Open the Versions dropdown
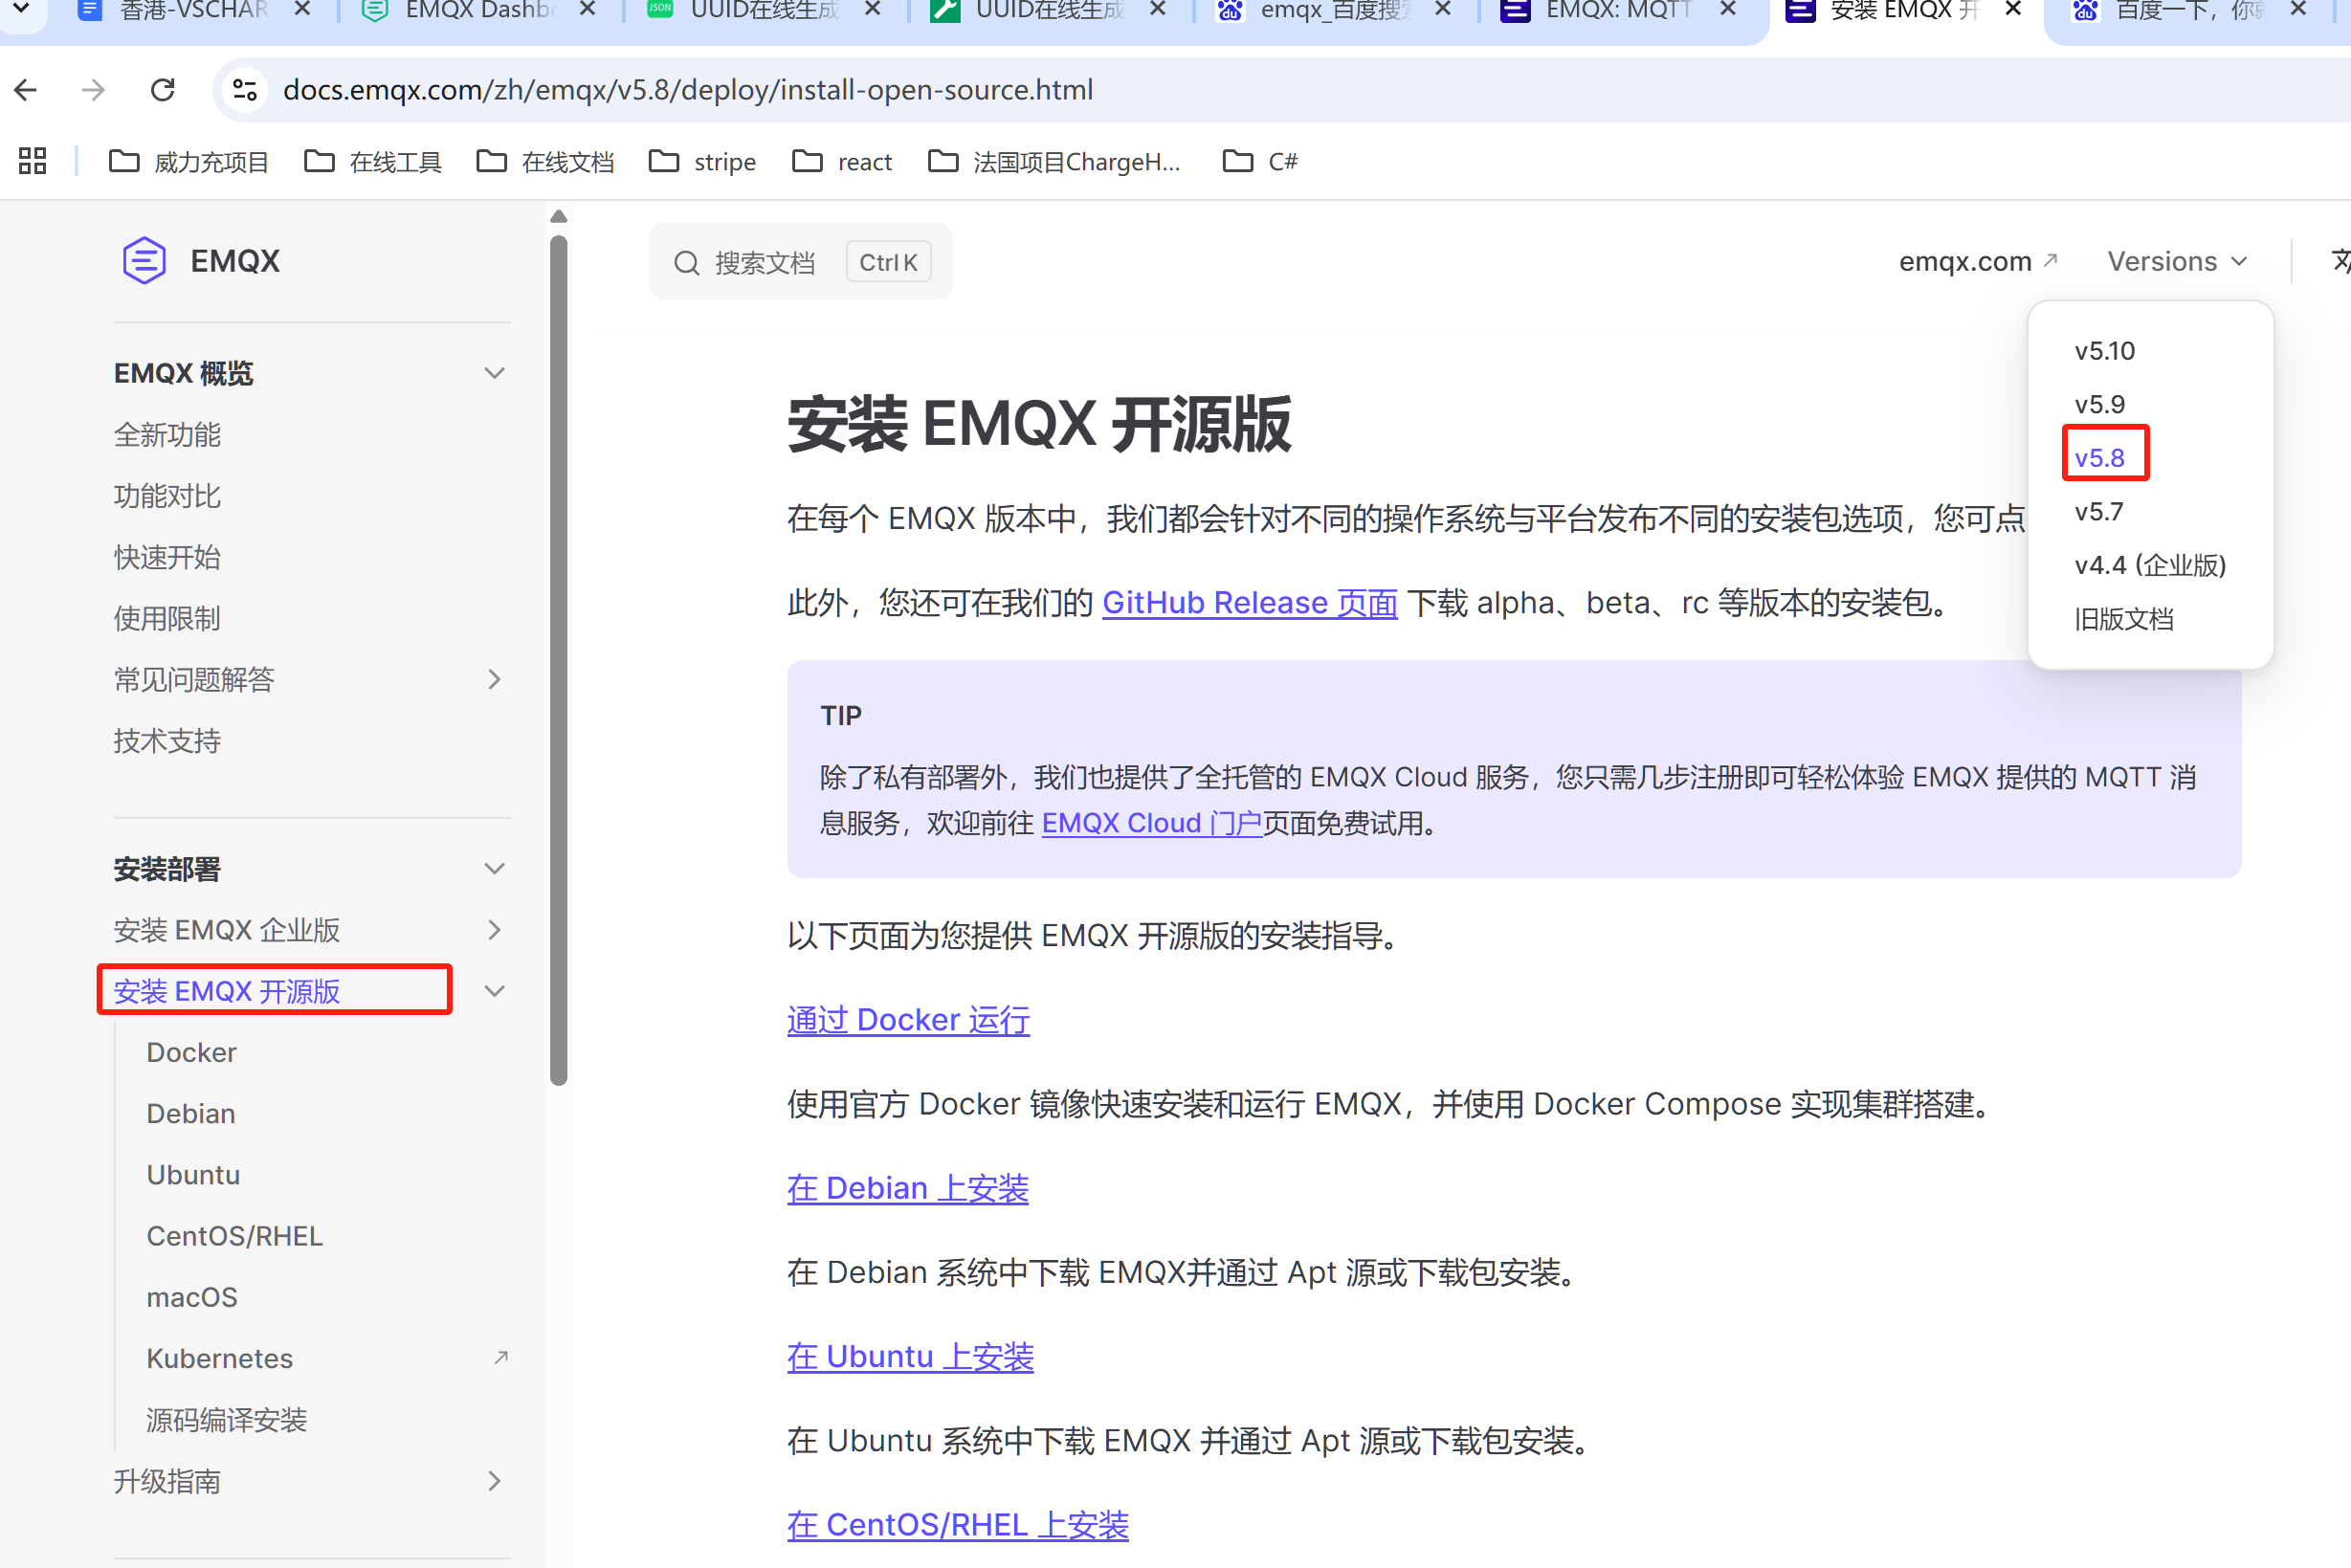This screenshot has width=2351, height=1568. (x=2177, y=261)
